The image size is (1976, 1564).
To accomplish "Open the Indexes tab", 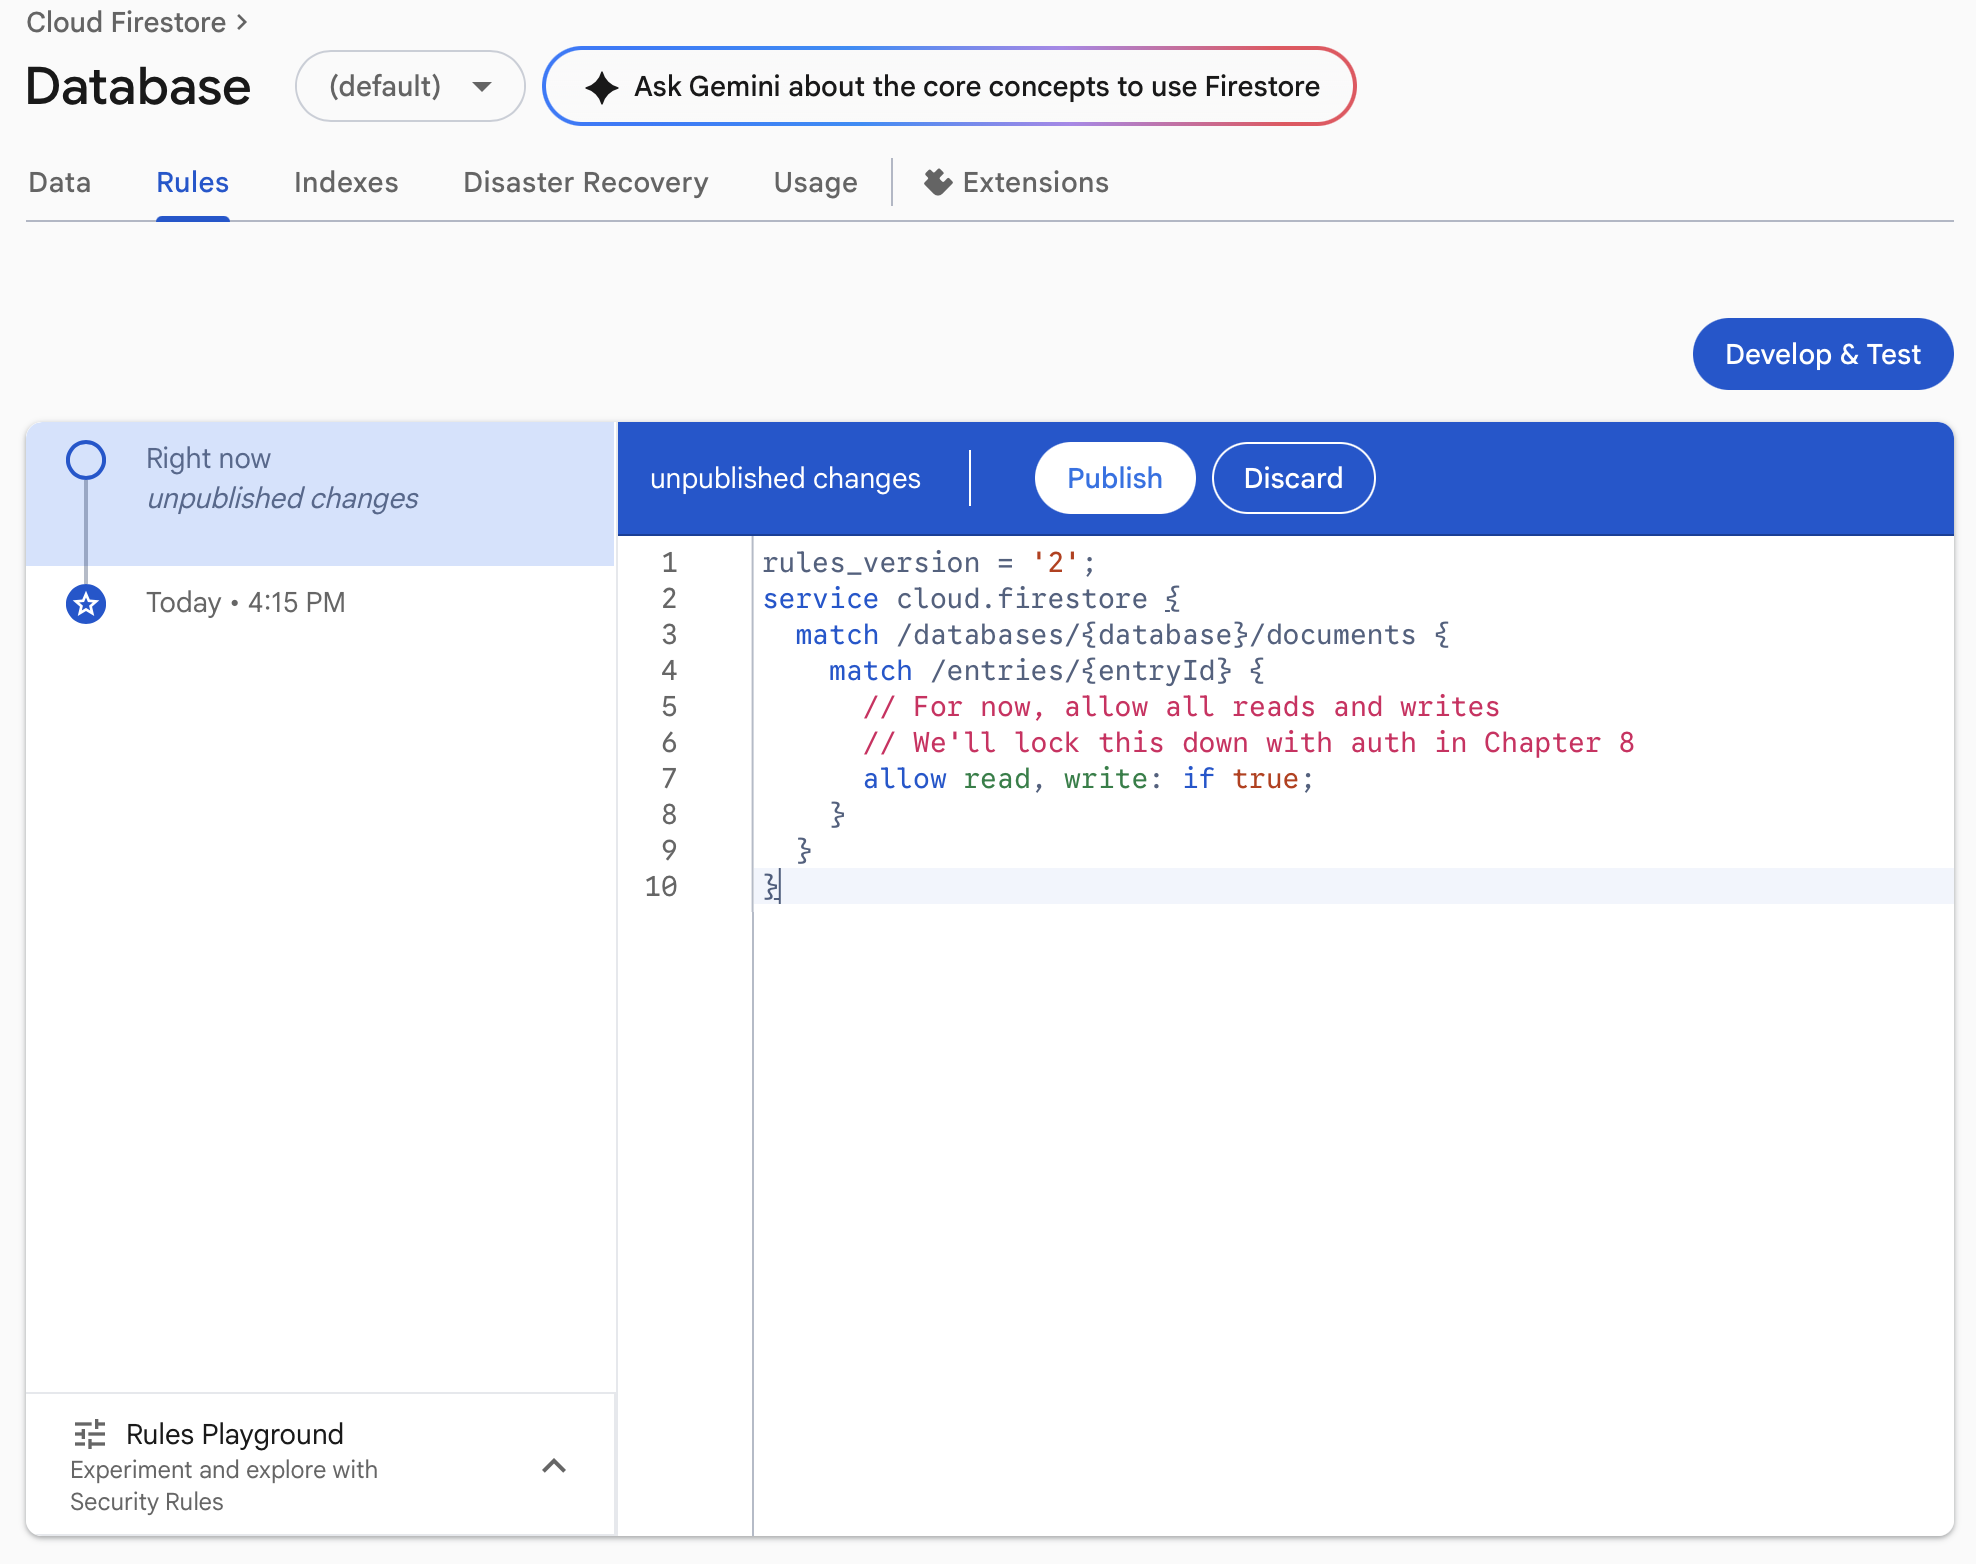I will 345,182.
